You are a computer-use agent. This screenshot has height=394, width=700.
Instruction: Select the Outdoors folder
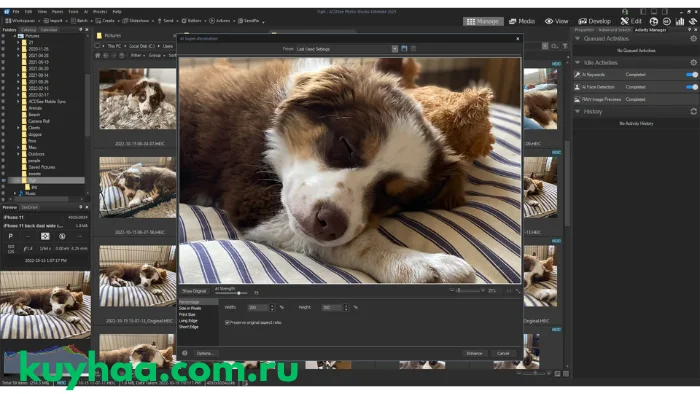36,154
